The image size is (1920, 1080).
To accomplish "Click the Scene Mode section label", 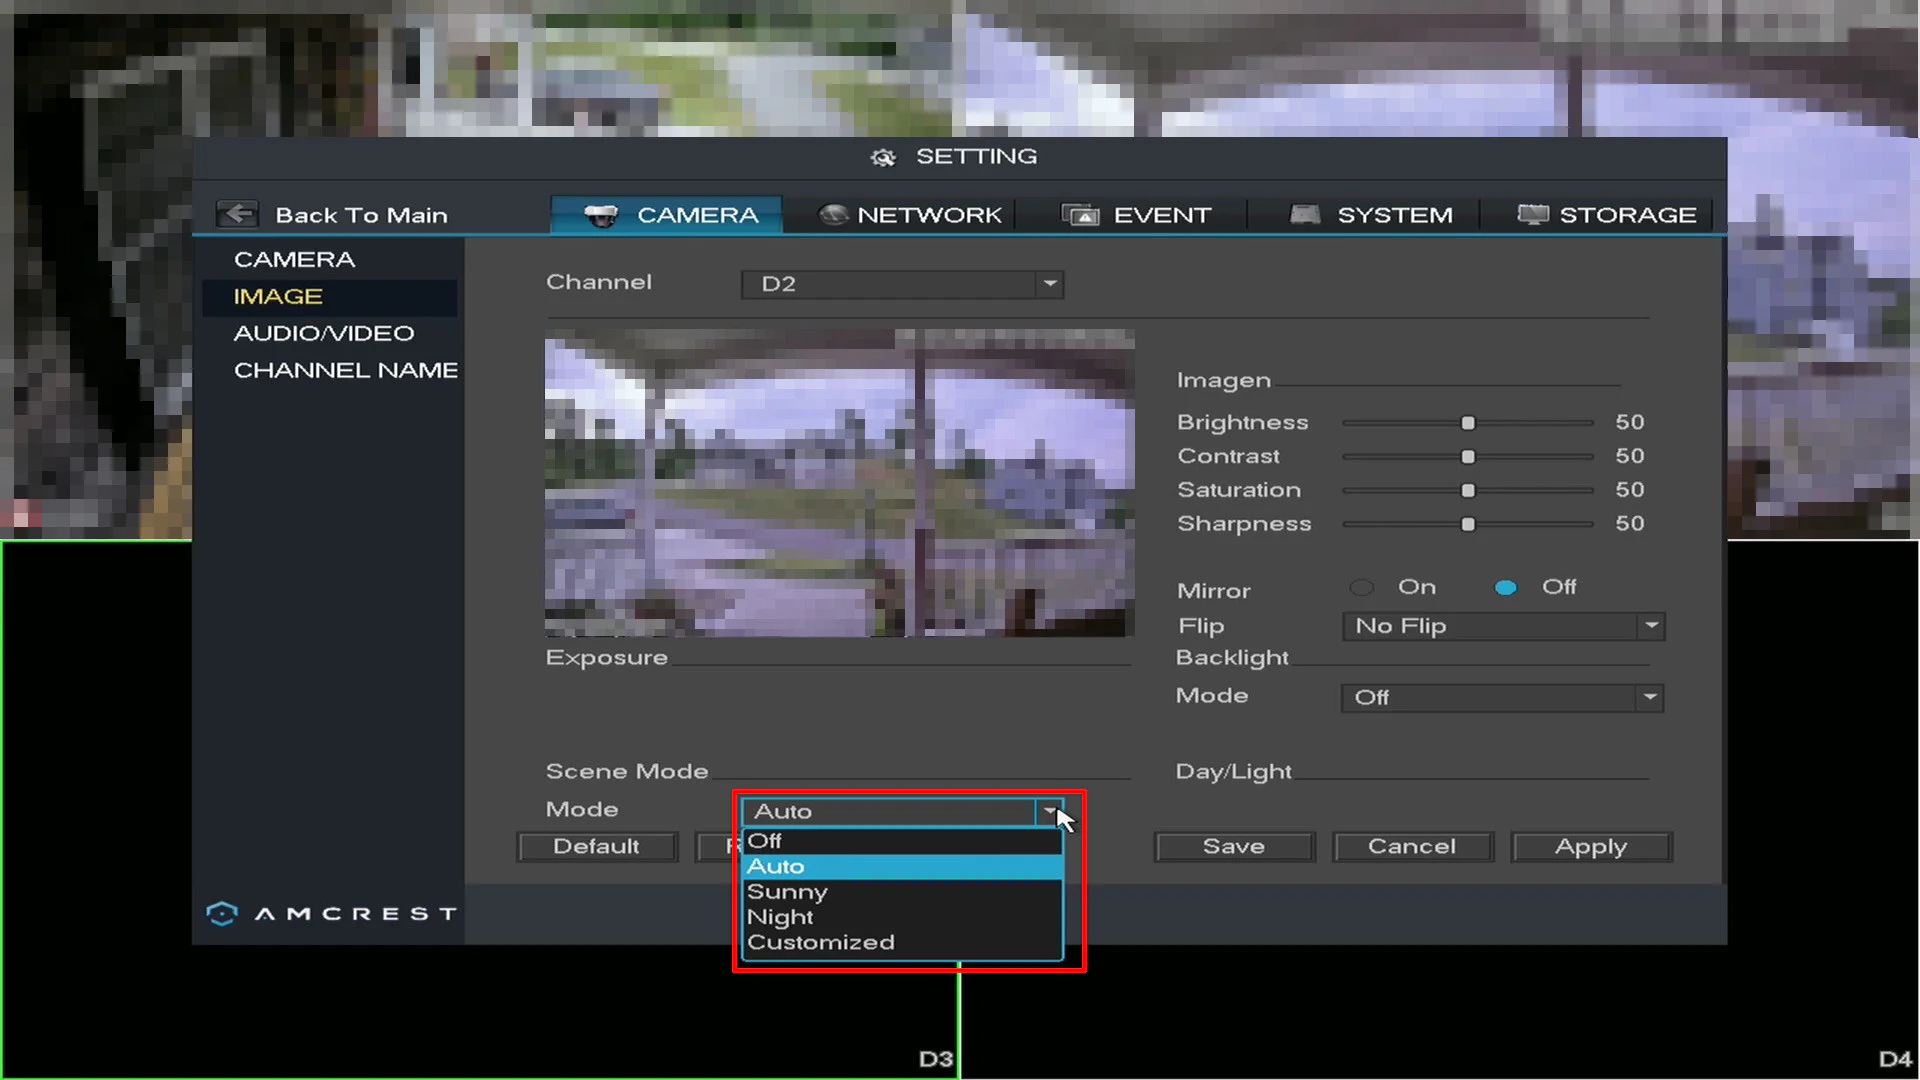I will (x=627, y=772).
